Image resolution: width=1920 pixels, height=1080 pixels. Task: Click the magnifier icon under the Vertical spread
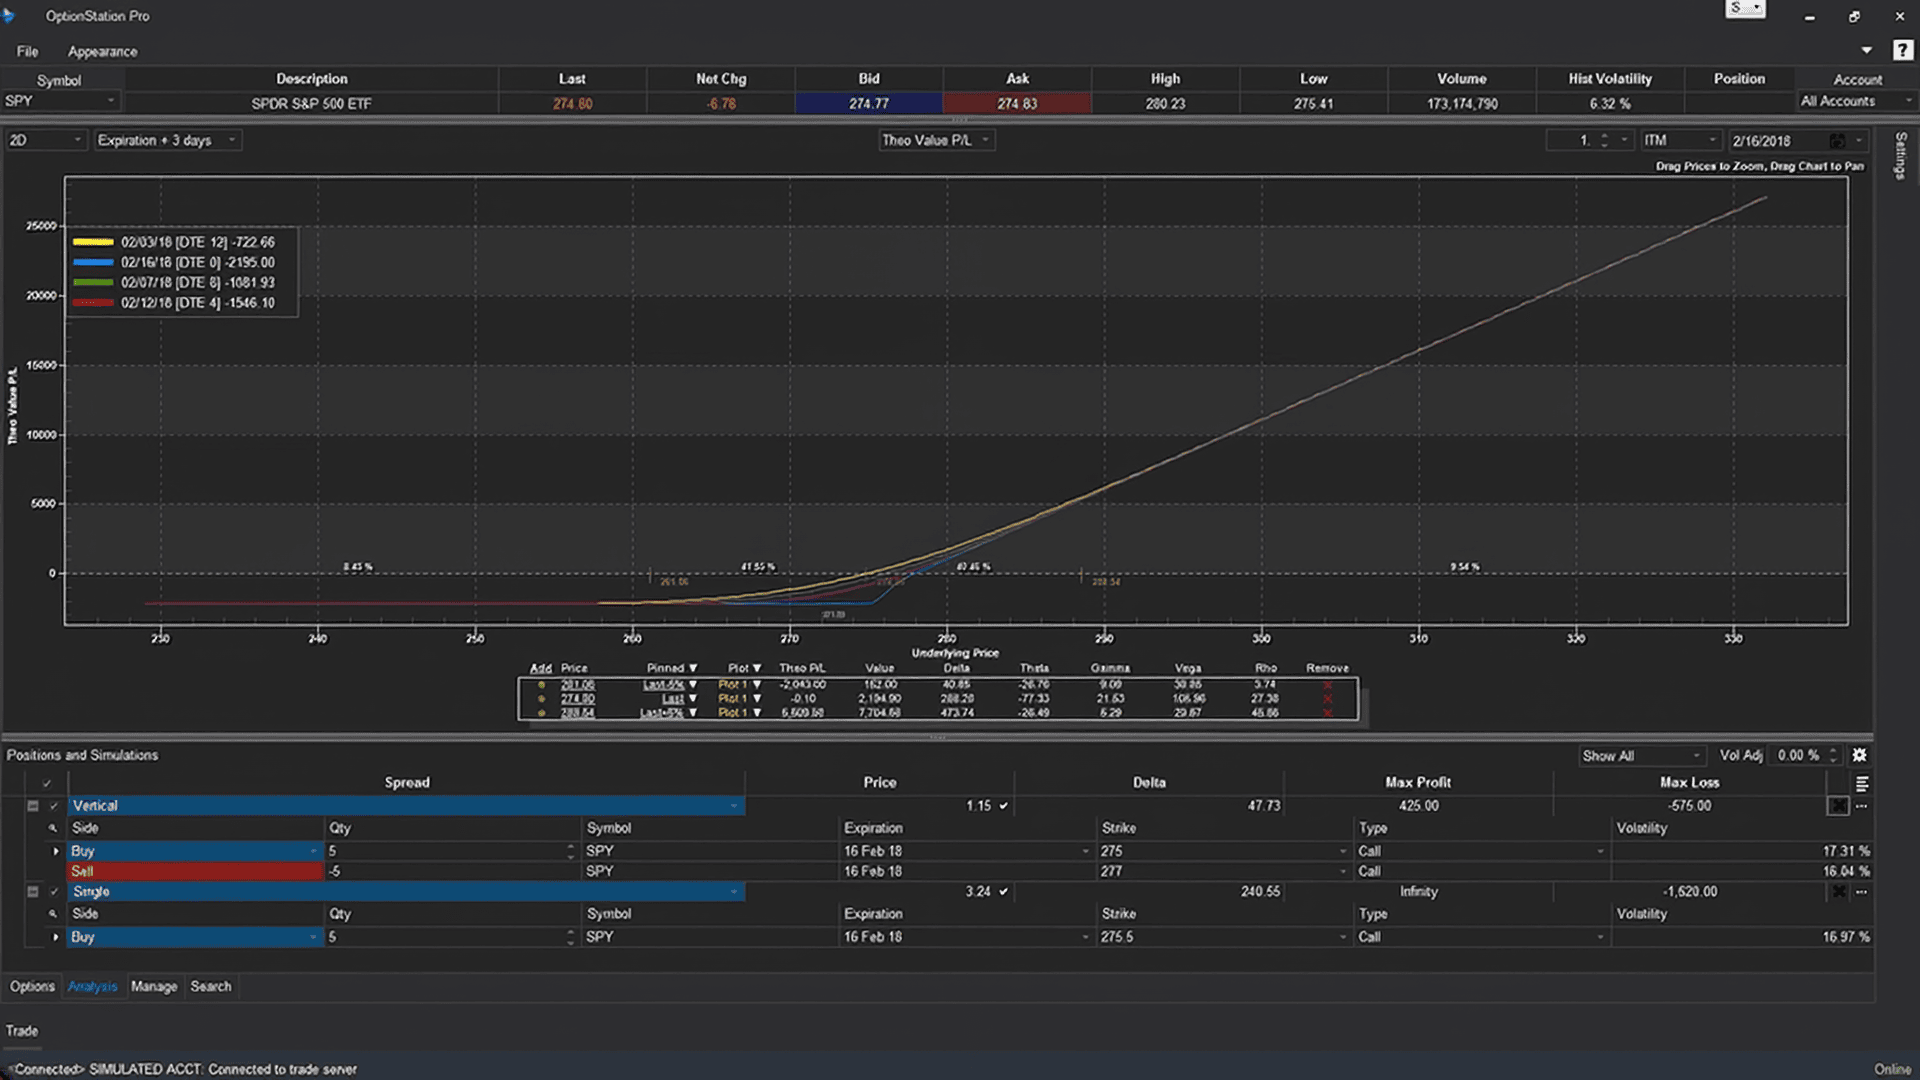coord(53,828)
